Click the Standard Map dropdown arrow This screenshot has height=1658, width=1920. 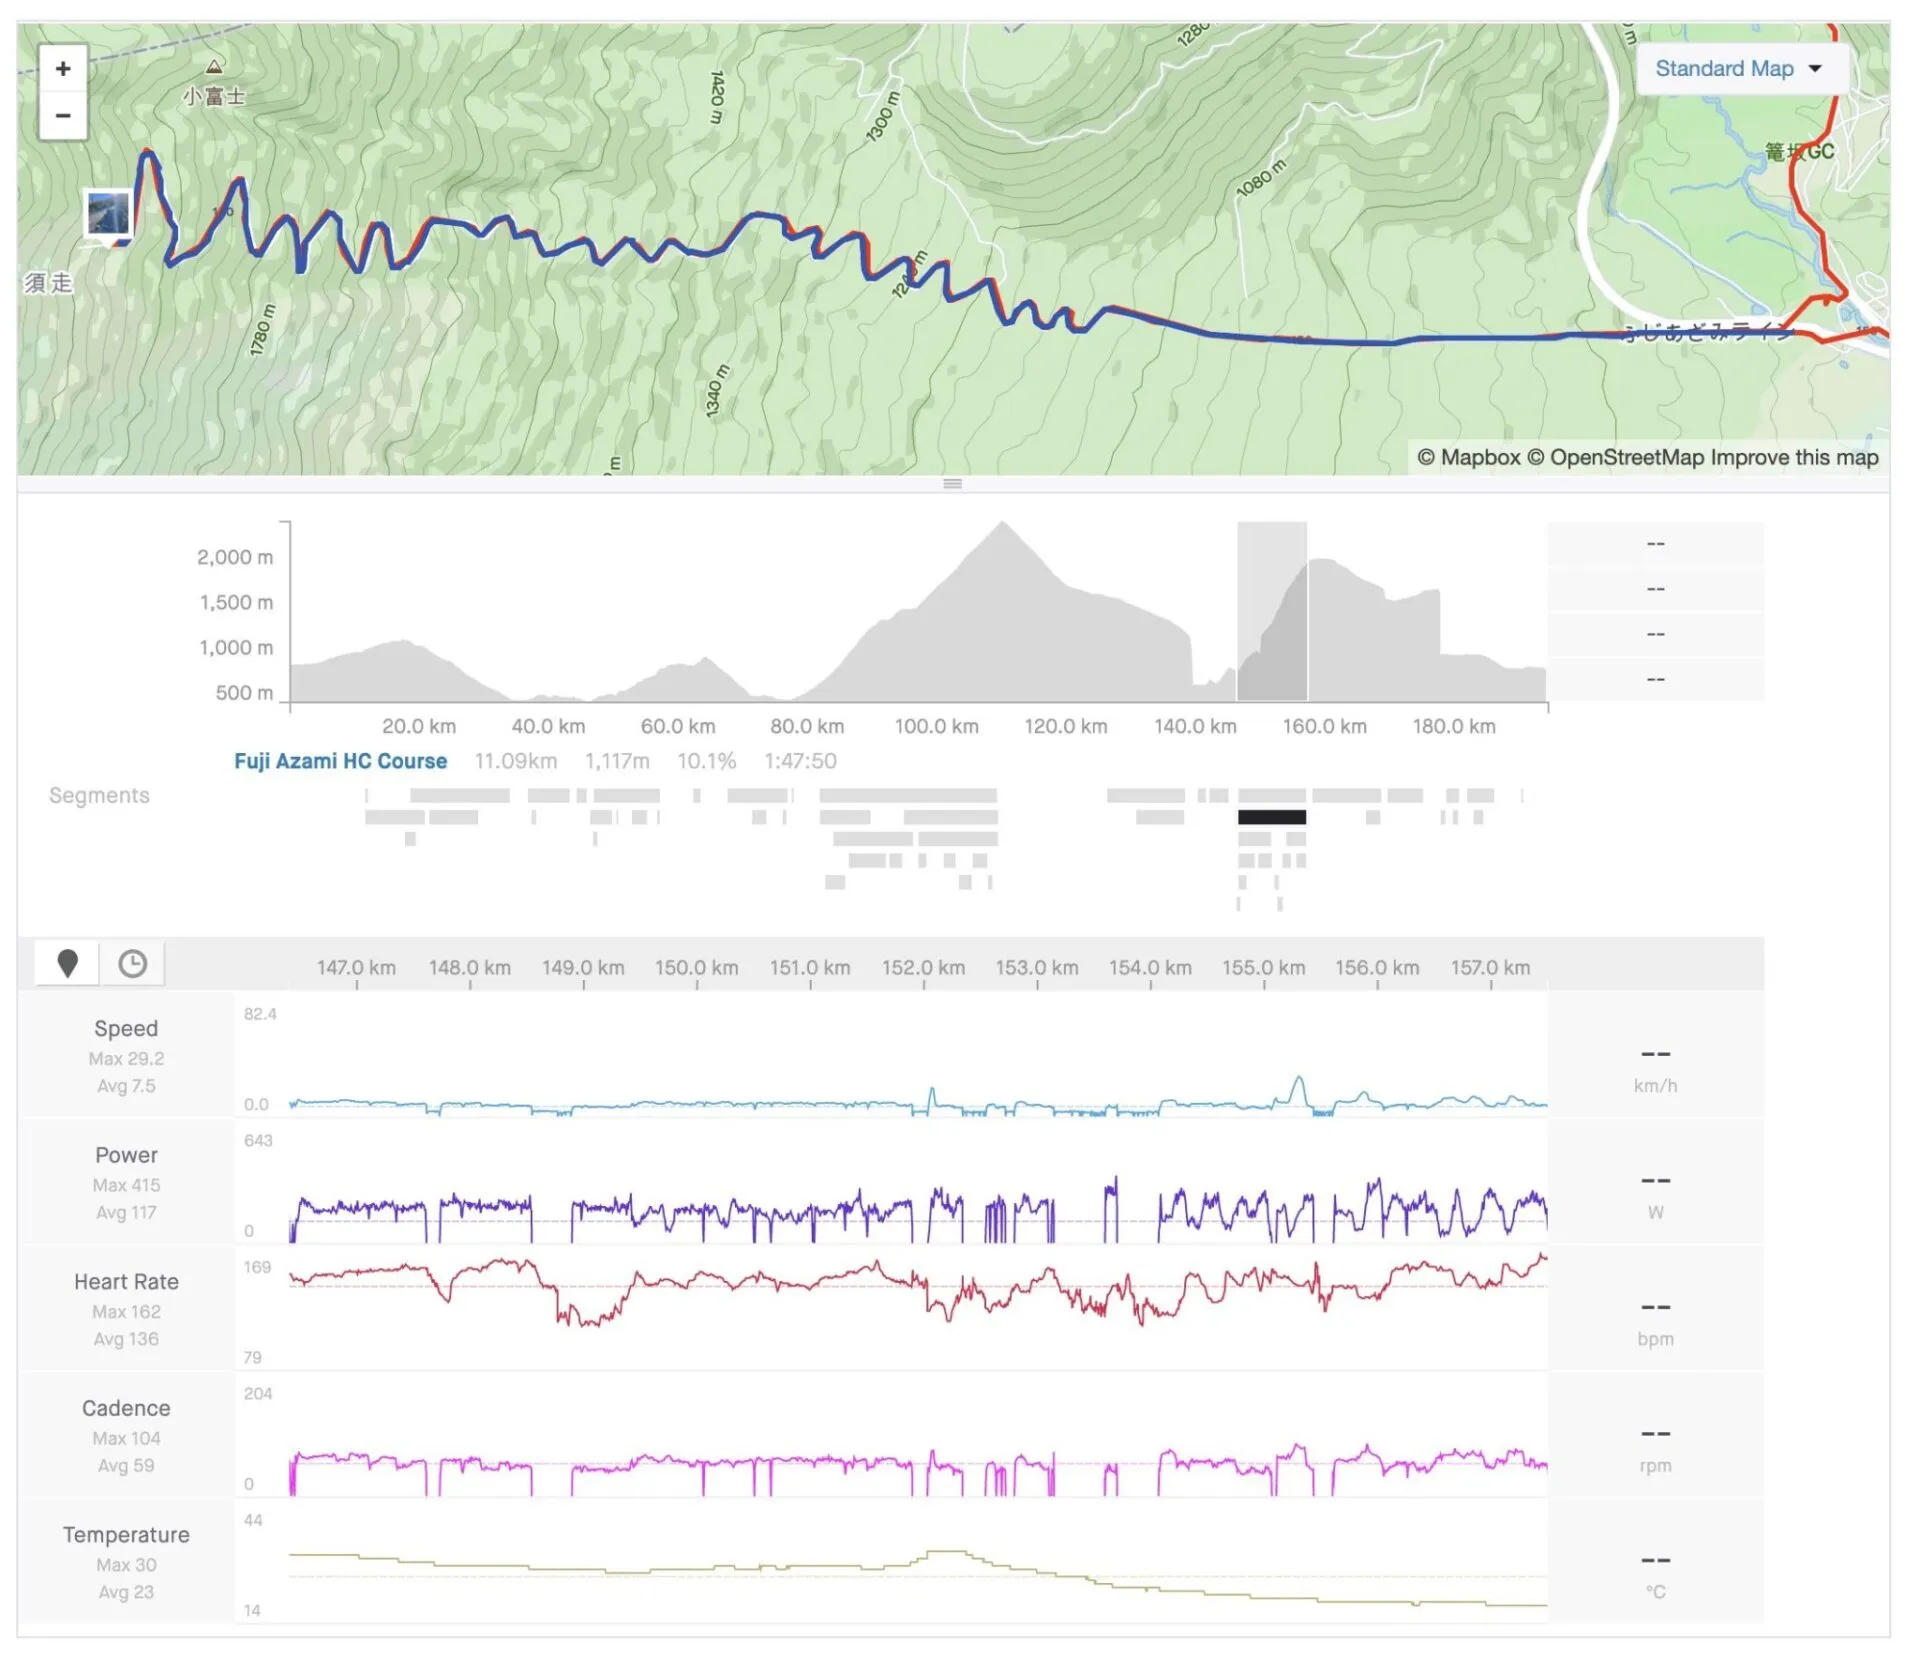click(x=1815, y=69)
